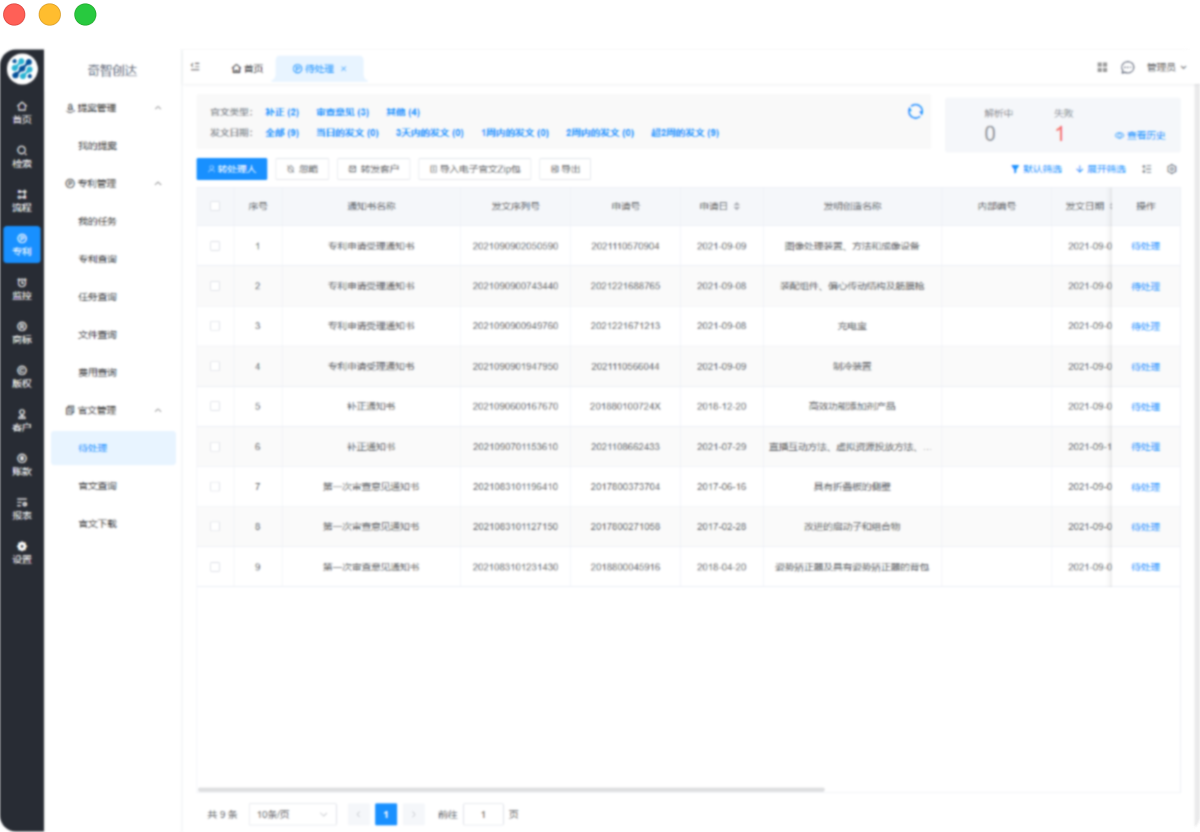Click the grid apps icon in top bar
The image size is (1200, 832).
pos(1102,67)
